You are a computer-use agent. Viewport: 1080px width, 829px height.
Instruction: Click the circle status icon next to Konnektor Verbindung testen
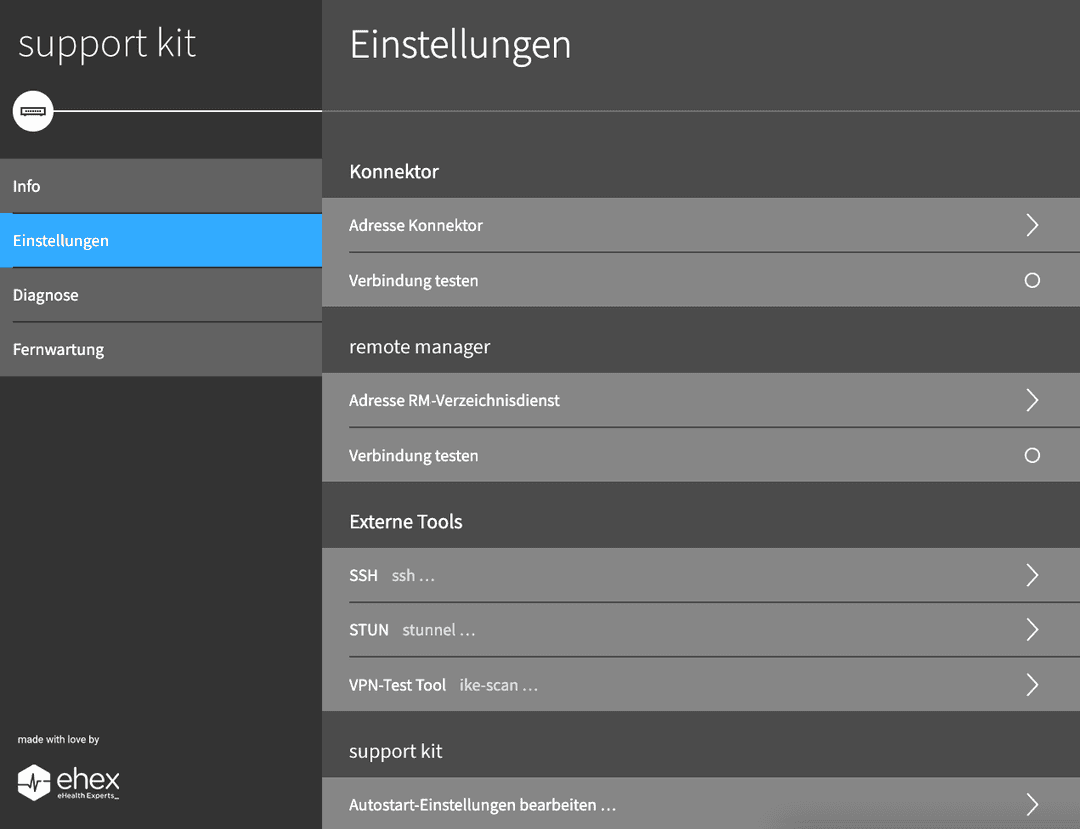coord(1032,280)
